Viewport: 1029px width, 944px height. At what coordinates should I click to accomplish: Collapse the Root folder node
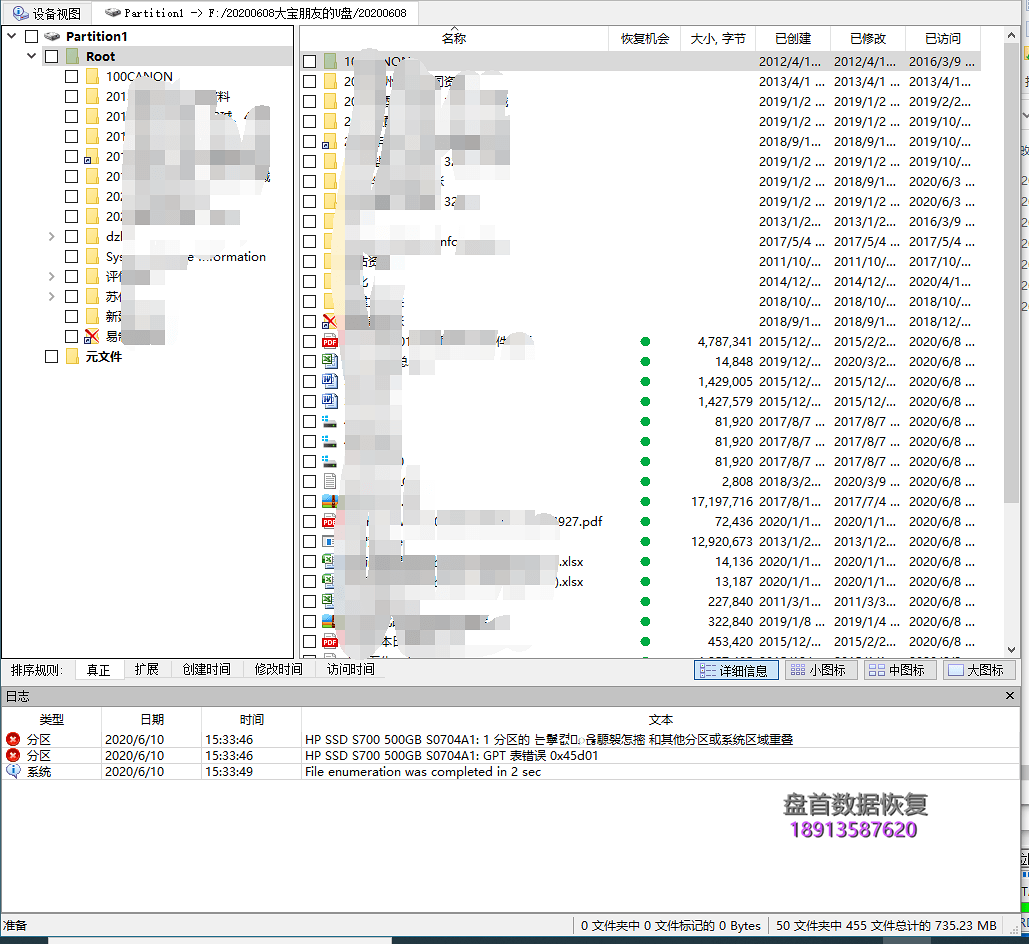(x=32, y=56)
